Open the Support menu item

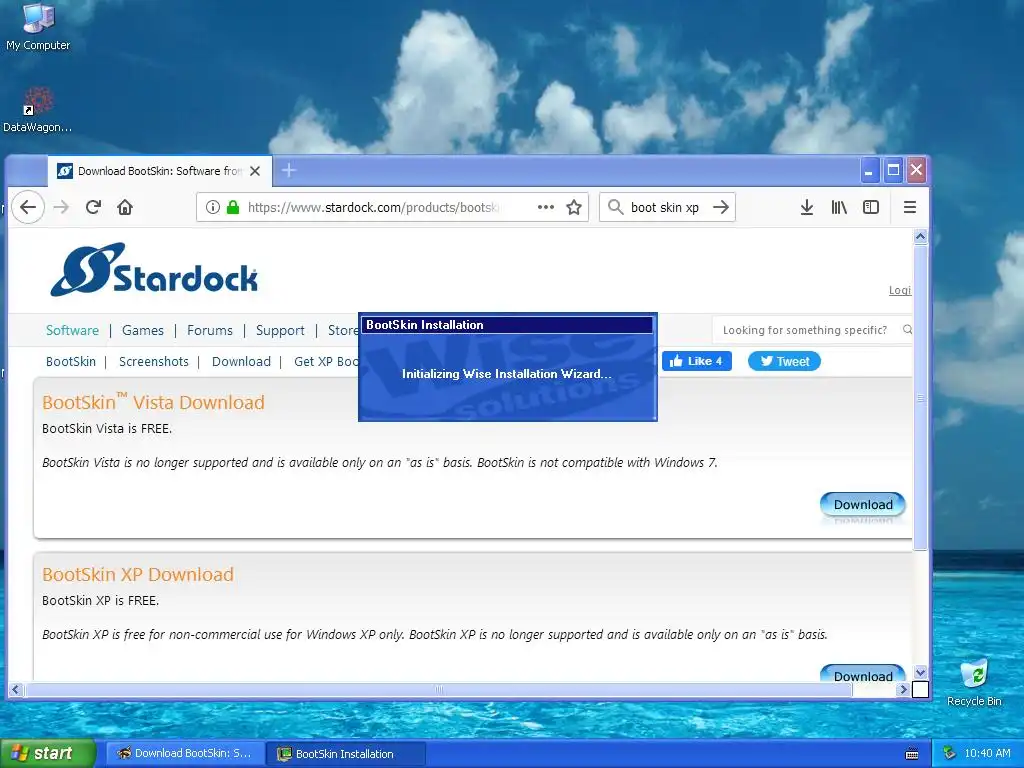(280, 330)
